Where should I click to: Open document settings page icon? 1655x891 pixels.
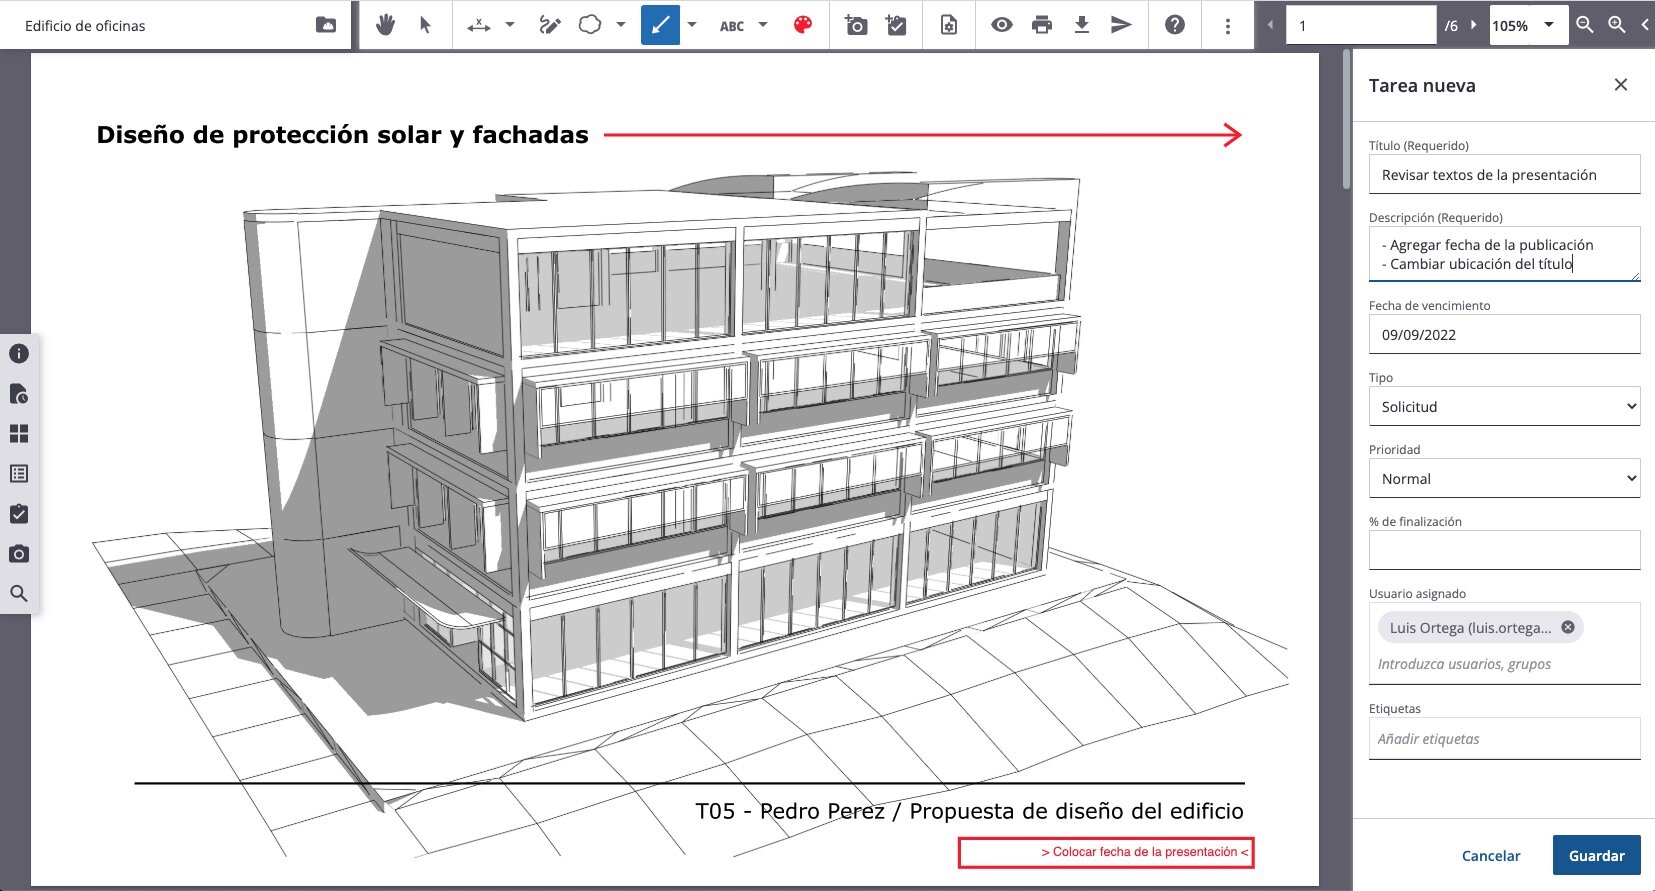pos(949,25)
